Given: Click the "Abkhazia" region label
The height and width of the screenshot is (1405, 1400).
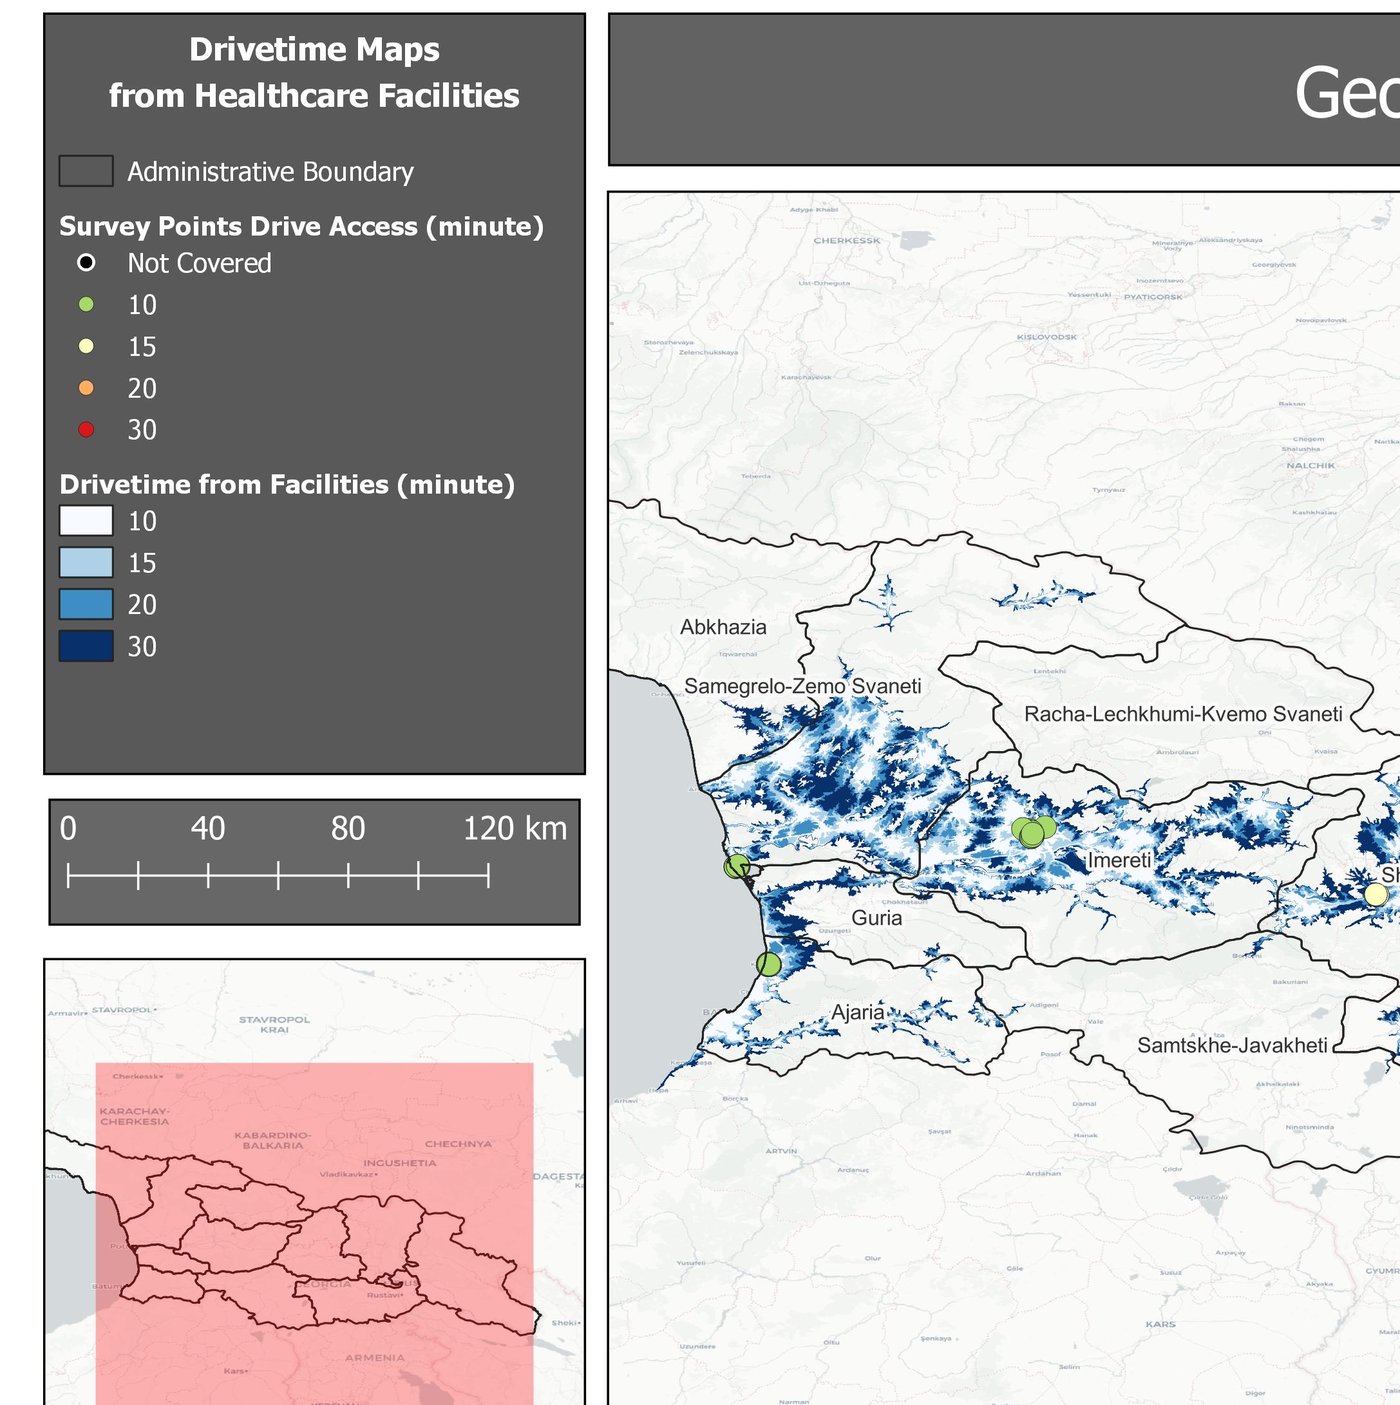Looking at the screenshot, I should 723,628.
